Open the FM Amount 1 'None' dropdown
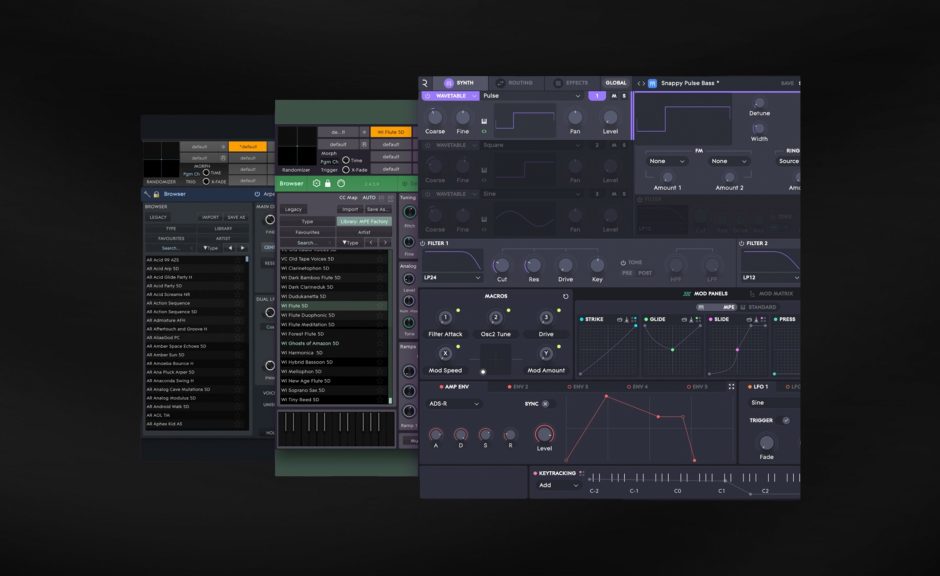This screenshot has width=940, height=576. click(x=665, y=160)
